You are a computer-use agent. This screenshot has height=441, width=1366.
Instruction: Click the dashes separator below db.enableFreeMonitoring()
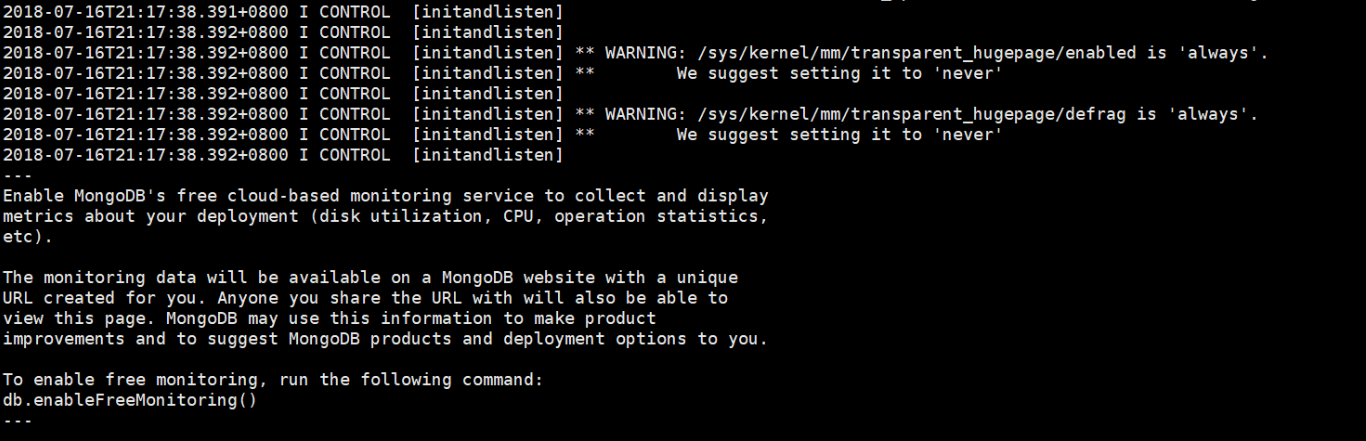pos(17,421)
